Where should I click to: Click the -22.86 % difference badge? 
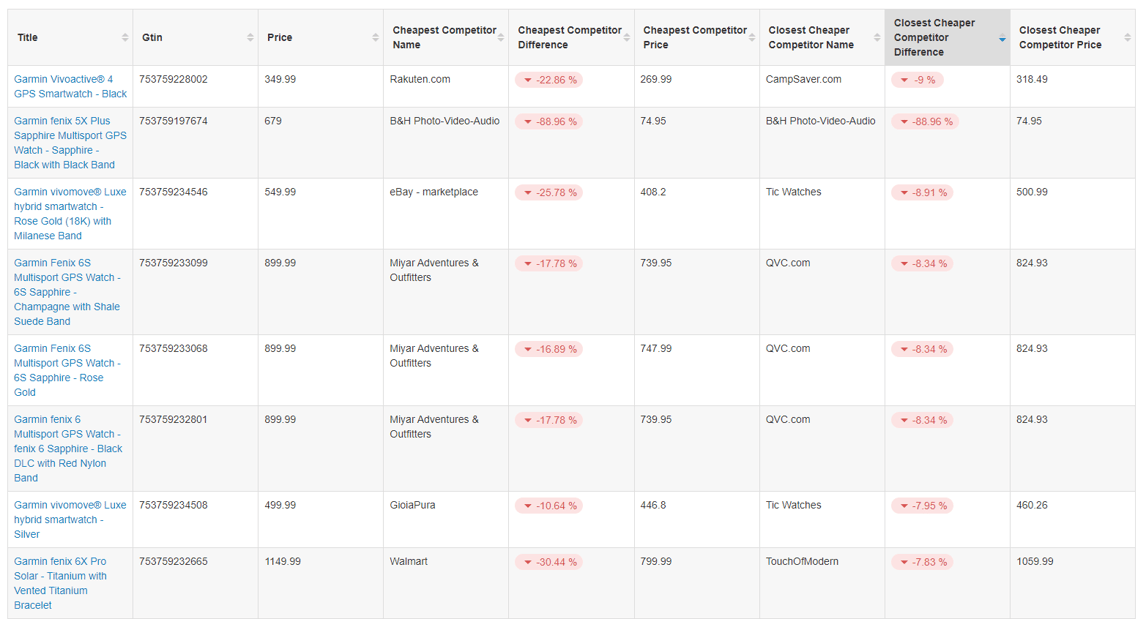pyautogui.click(x=548, y=80)
